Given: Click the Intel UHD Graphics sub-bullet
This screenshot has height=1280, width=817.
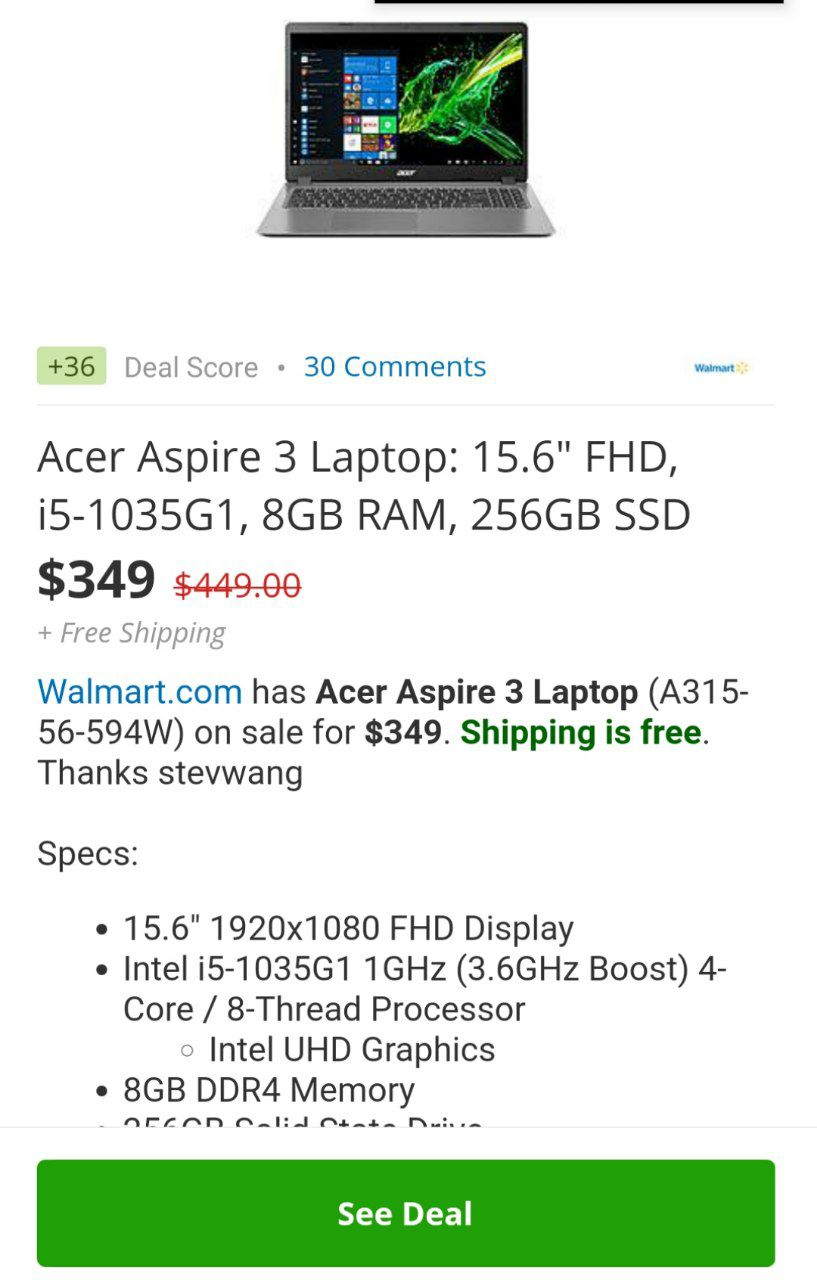Looking at the screenshot, I should tap(352, 1050).
